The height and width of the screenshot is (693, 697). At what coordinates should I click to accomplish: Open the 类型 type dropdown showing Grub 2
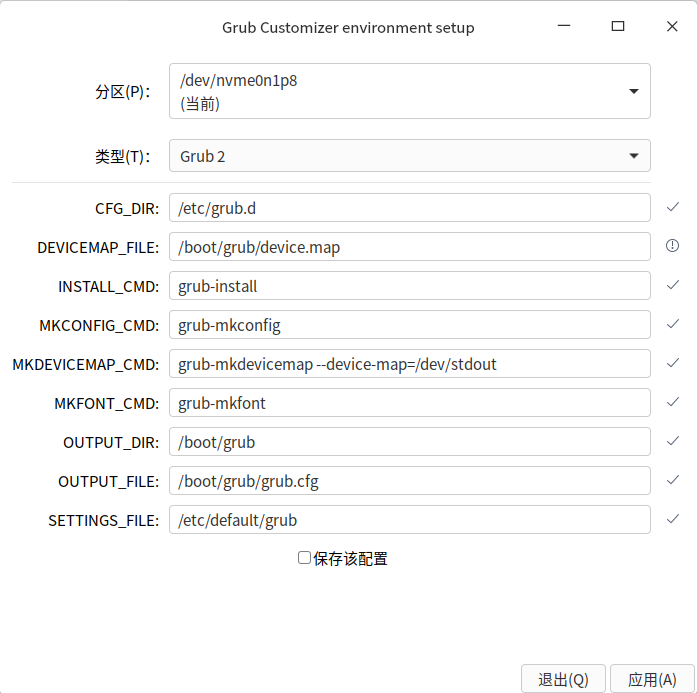point(409,156)
